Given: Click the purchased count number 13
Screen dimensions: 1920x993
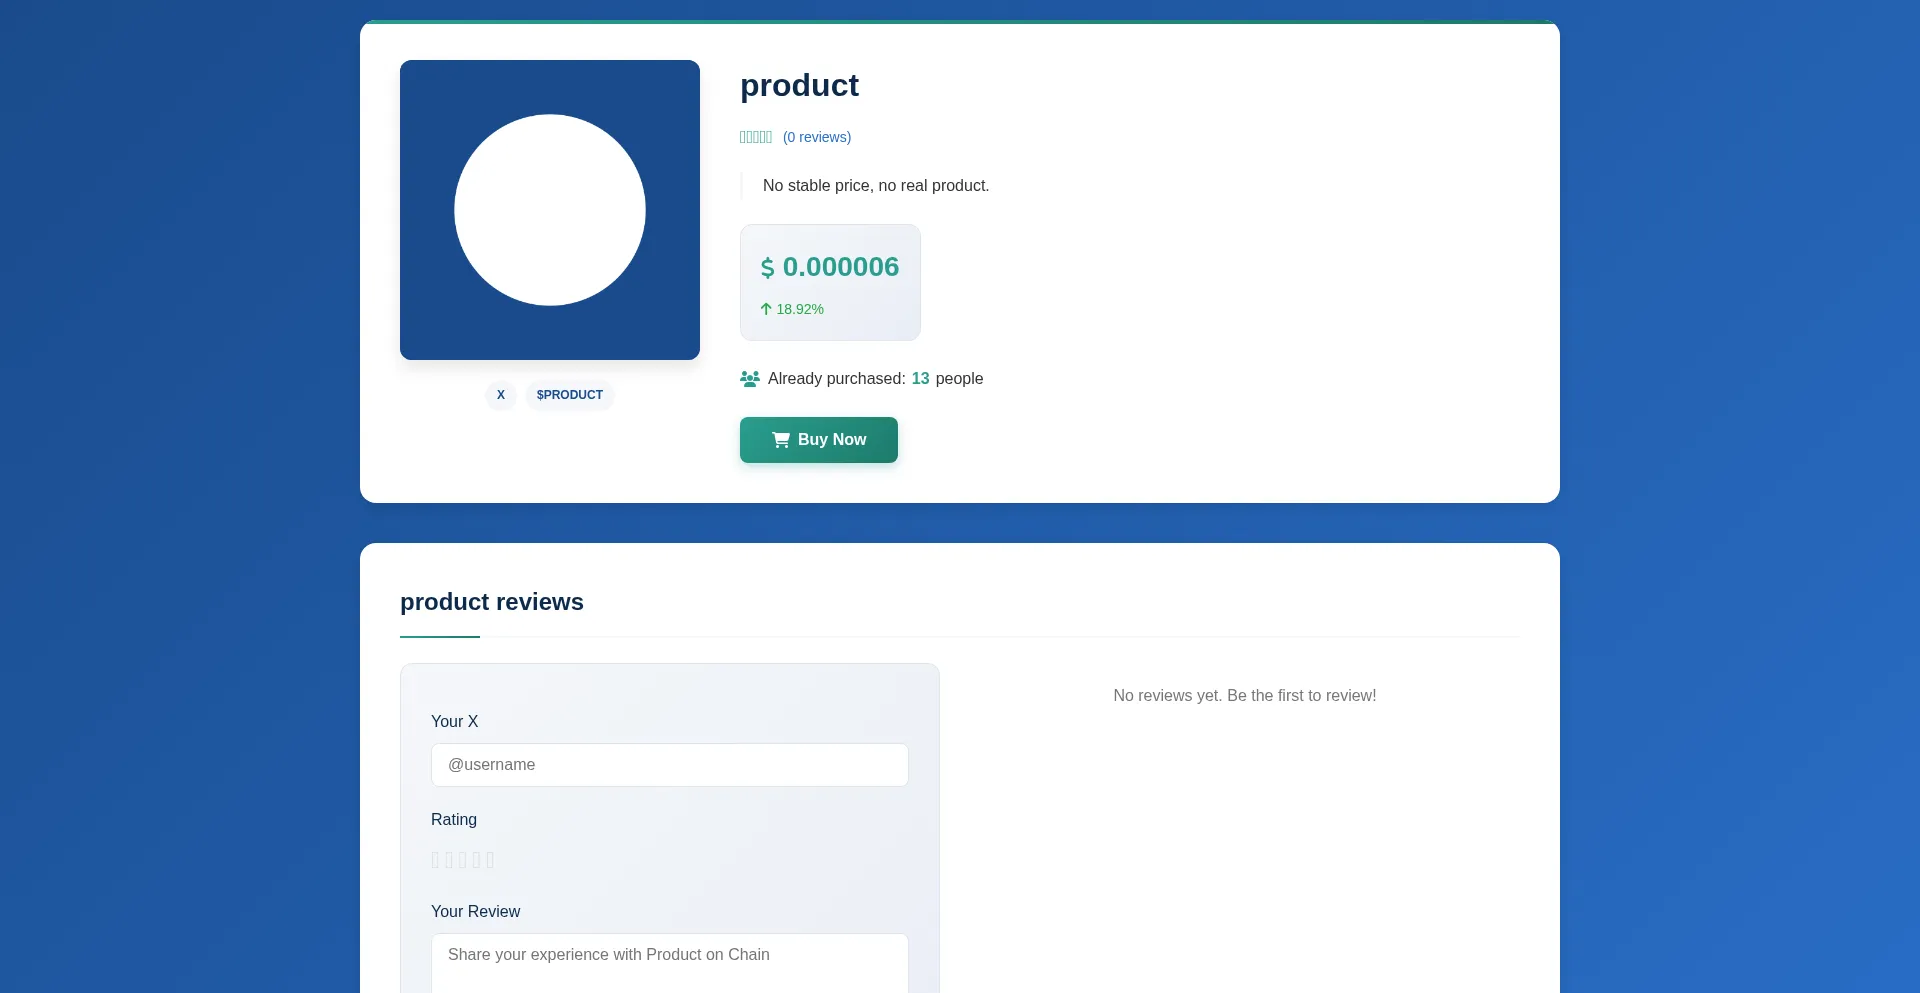Looking at the screenshot, I should pyautogui.click(x=920, y=379).
